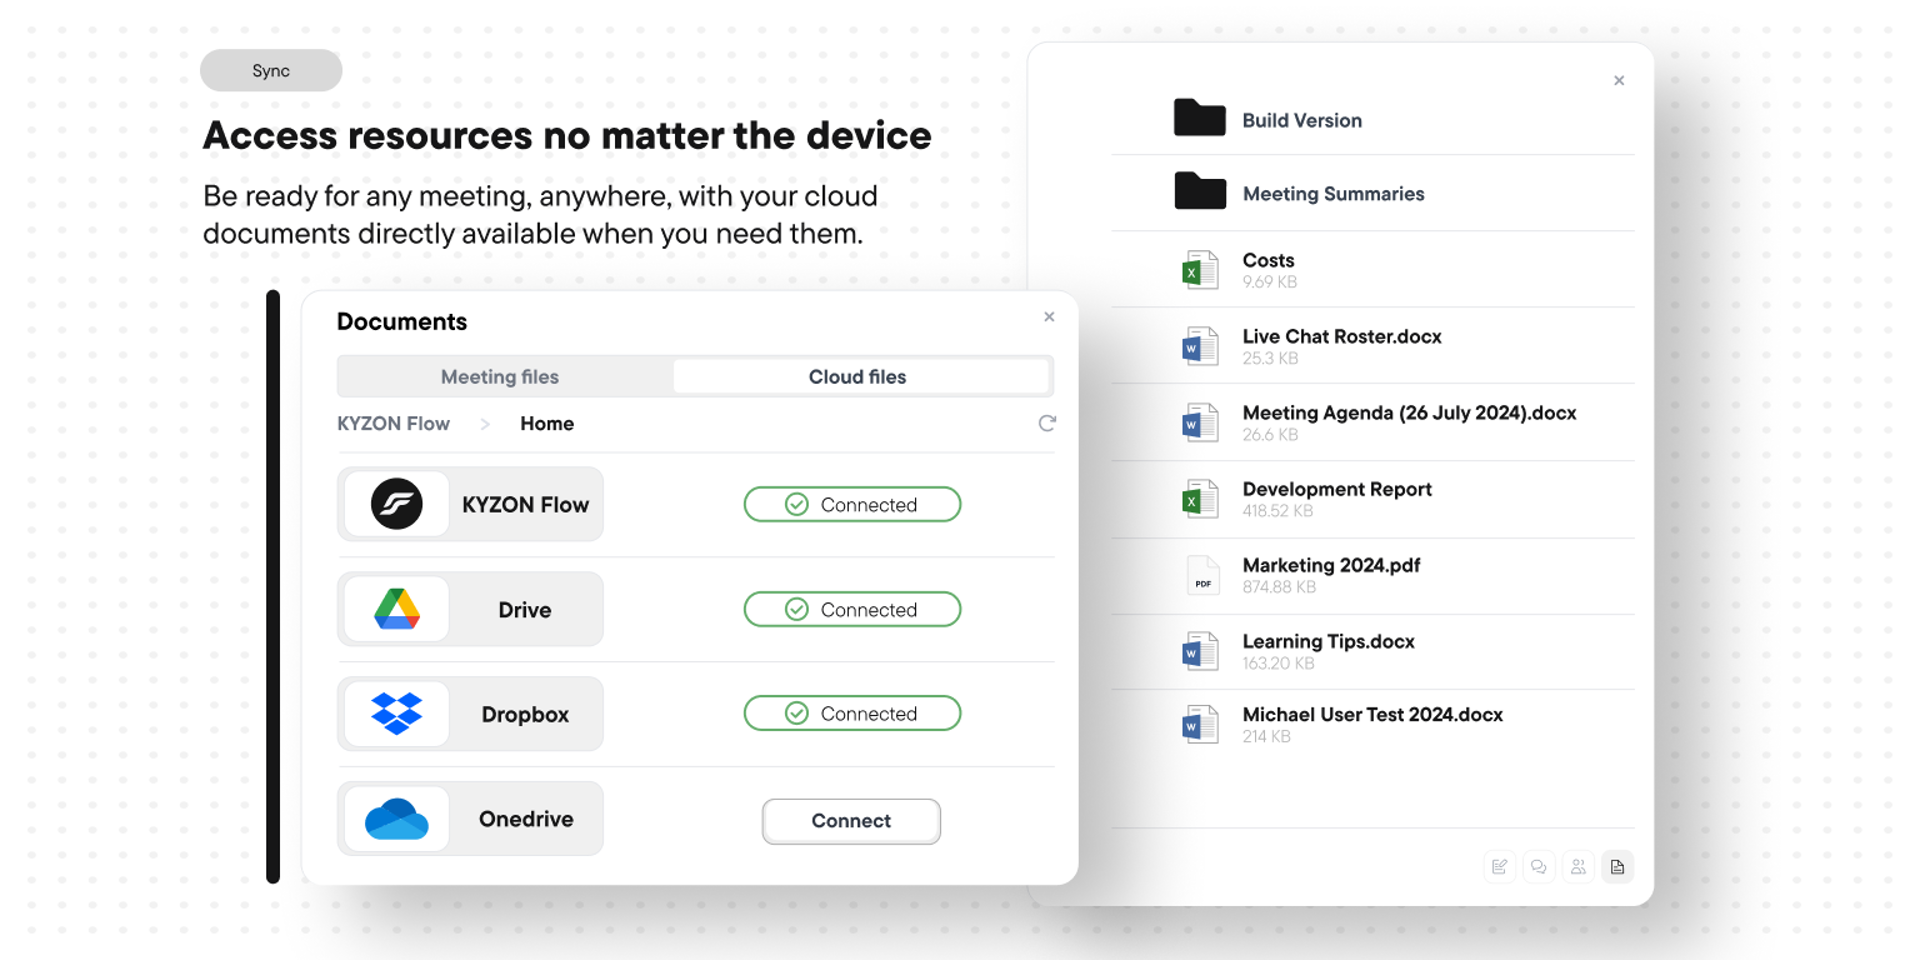Click the OneDrive cloud logo

click(397, 819)
